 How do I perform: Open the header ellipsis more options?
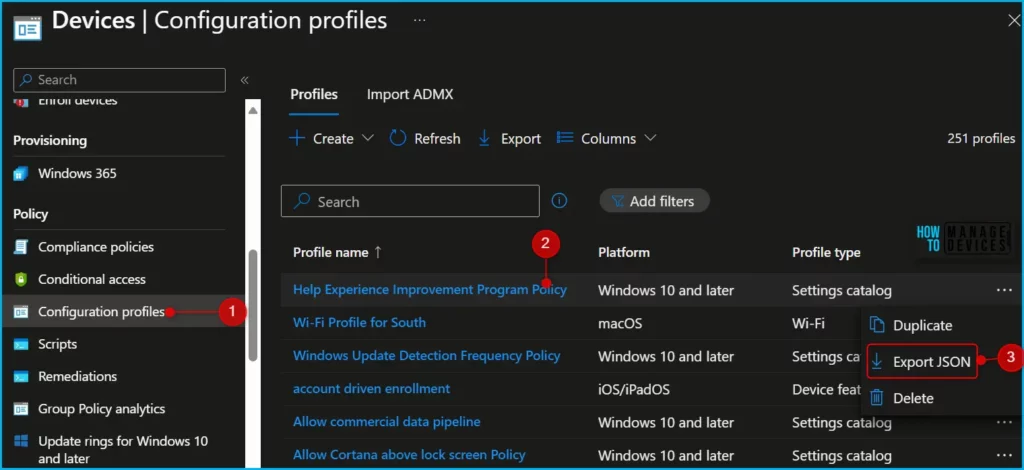(x=419, y=21)
